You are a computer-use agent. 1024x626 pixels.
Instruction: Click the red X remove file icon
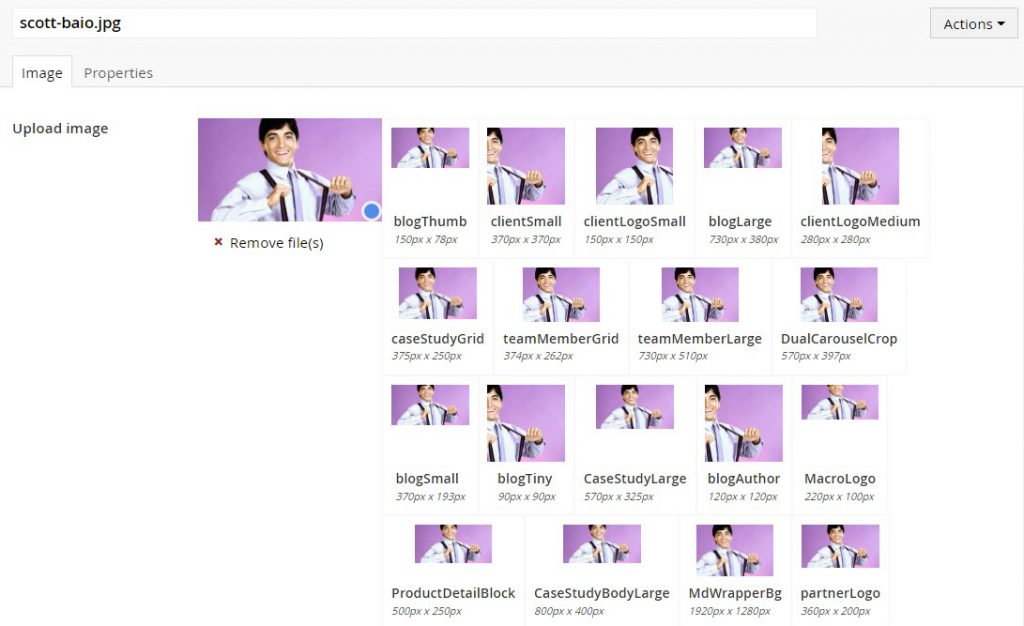[218, 243]
